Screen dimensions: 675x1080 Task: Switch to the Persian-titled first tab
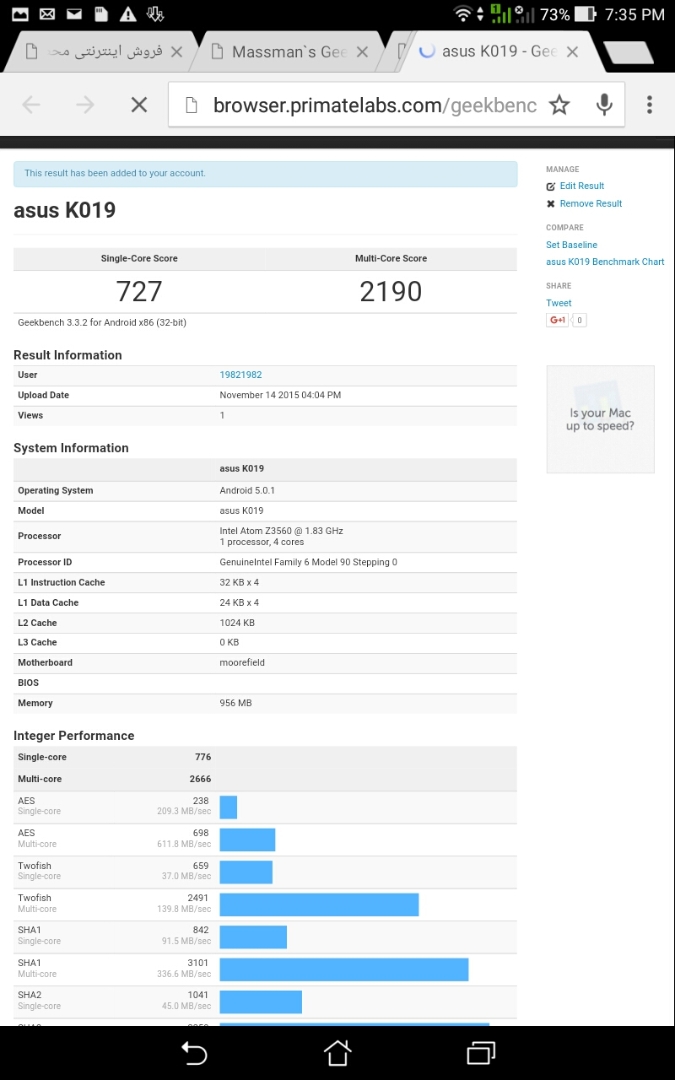tap(103, 52)
